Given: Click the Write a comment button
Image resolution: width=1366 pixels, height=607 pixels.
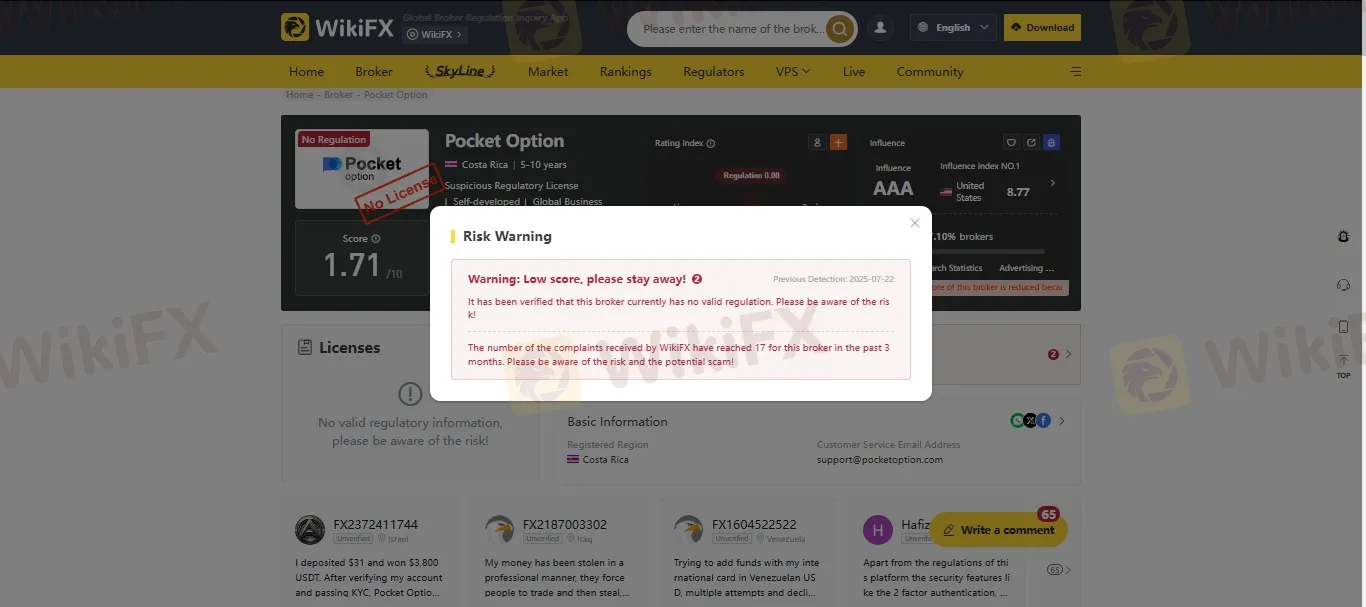Looking at the screenshot, I should [998, 530].
